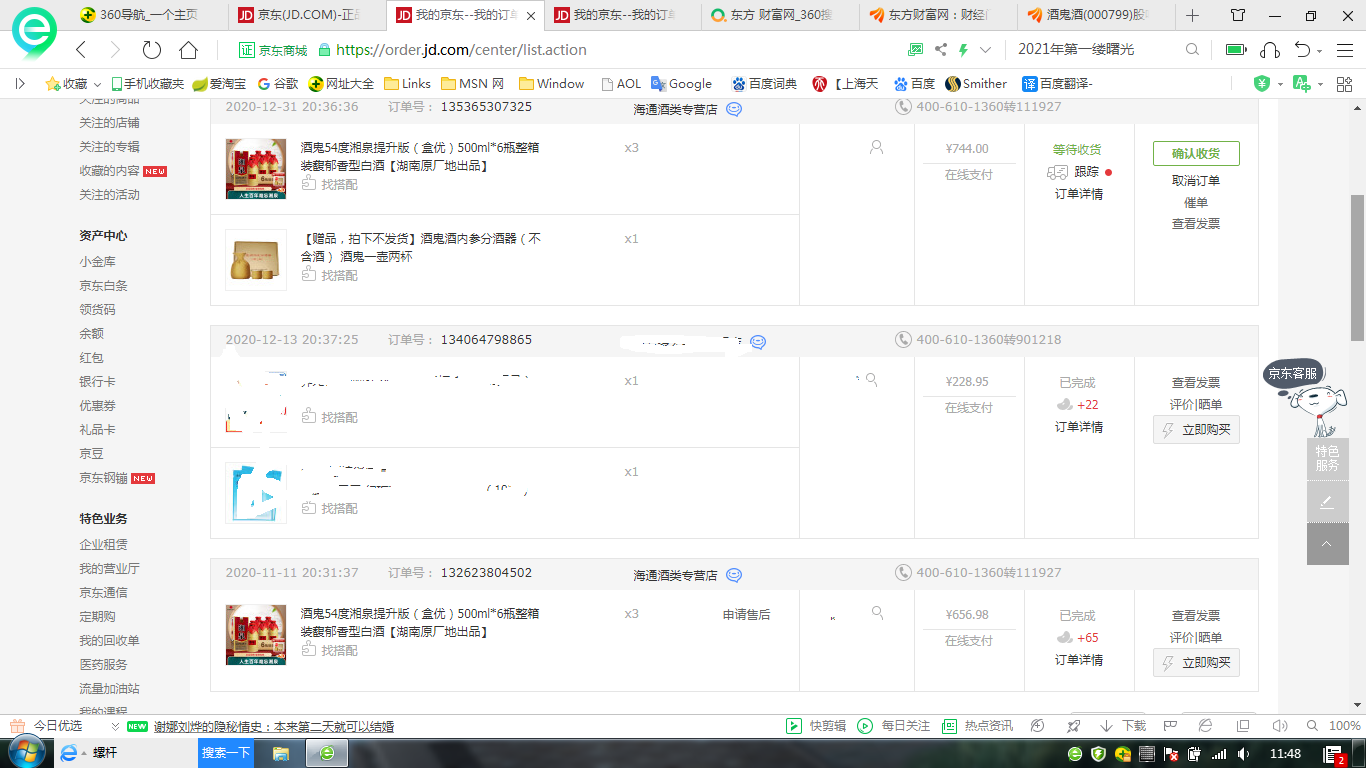Switch to the 360导航 tab

click(x=150, y=16)
